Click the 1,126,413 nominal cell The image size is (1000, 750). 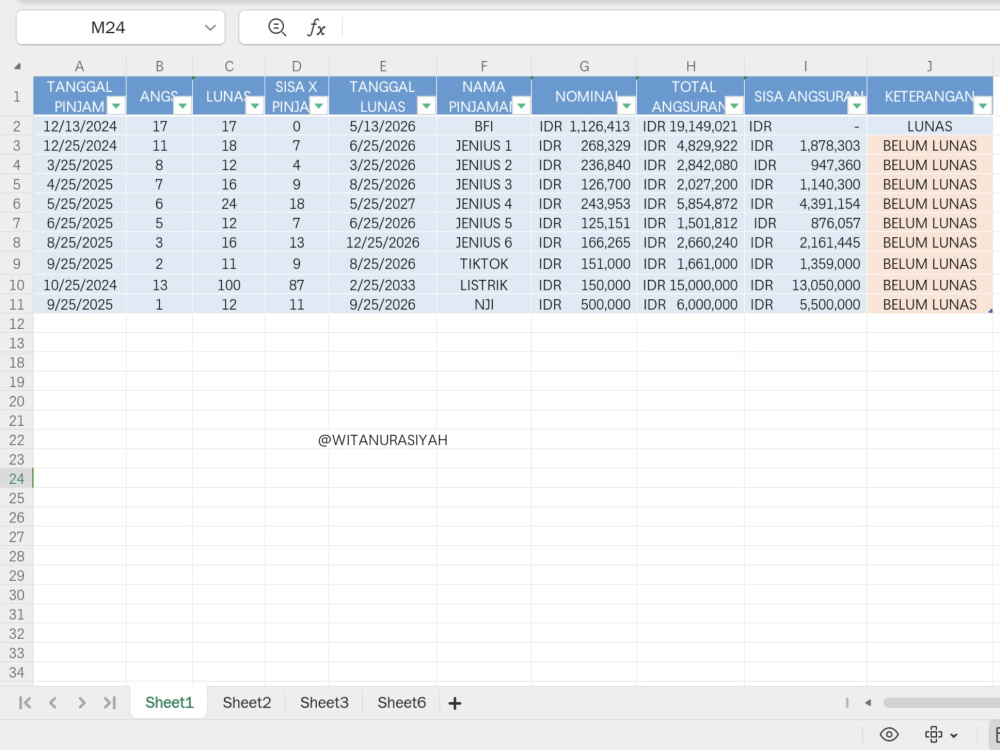pyautogui.click(x=584, y=126)
